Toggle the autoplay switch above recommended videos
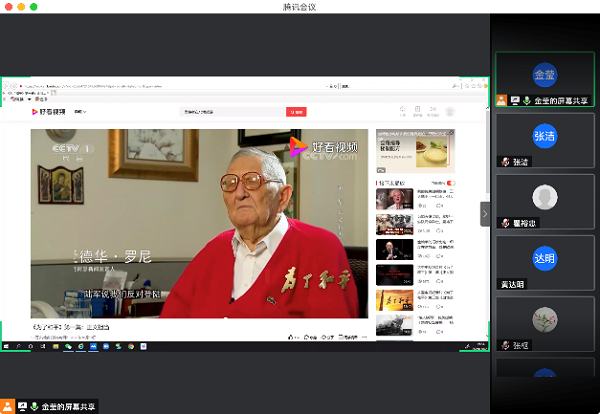 coord(451,183)
